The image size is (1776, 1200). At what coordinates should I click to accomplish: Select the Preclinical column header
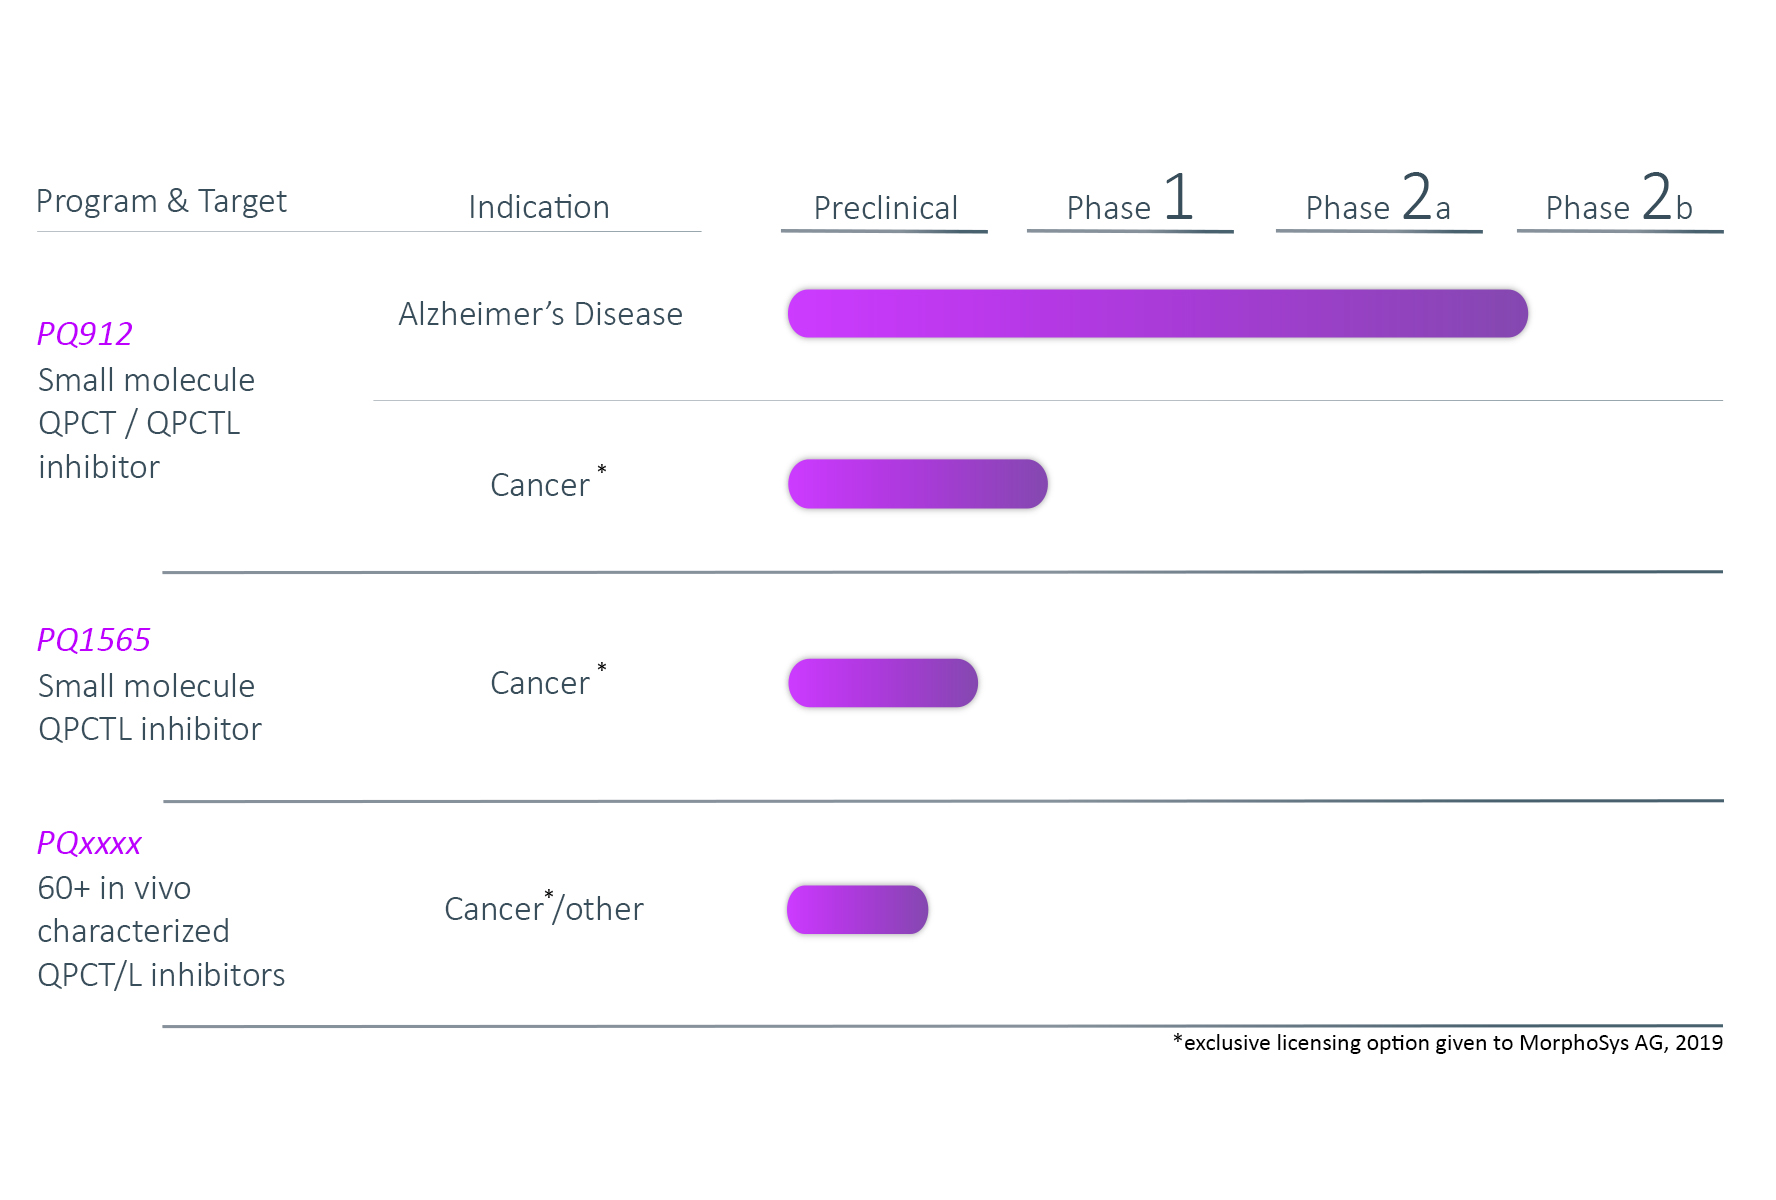[885, 208]
